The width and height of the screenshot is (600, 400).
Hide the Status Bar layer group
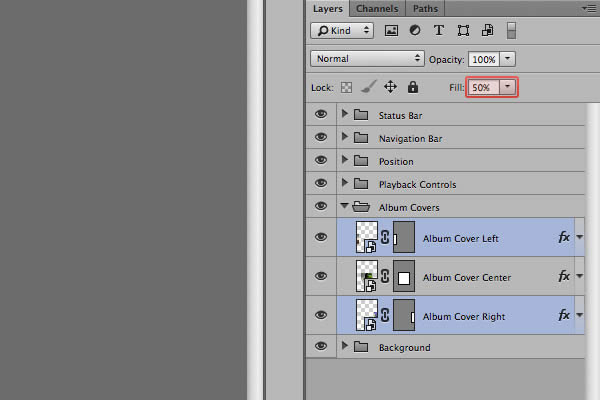pyautogui.click(x=321, y=115)
